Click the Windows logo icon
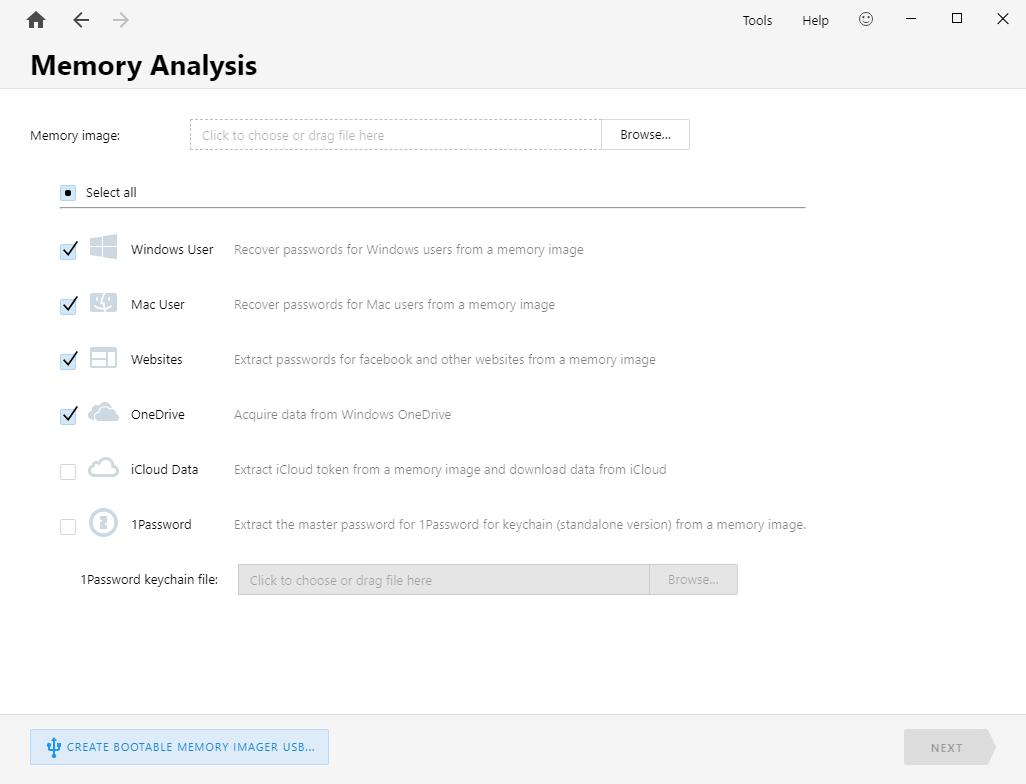This screenshot has width=1026, height=784. click(x=104, y=249)
